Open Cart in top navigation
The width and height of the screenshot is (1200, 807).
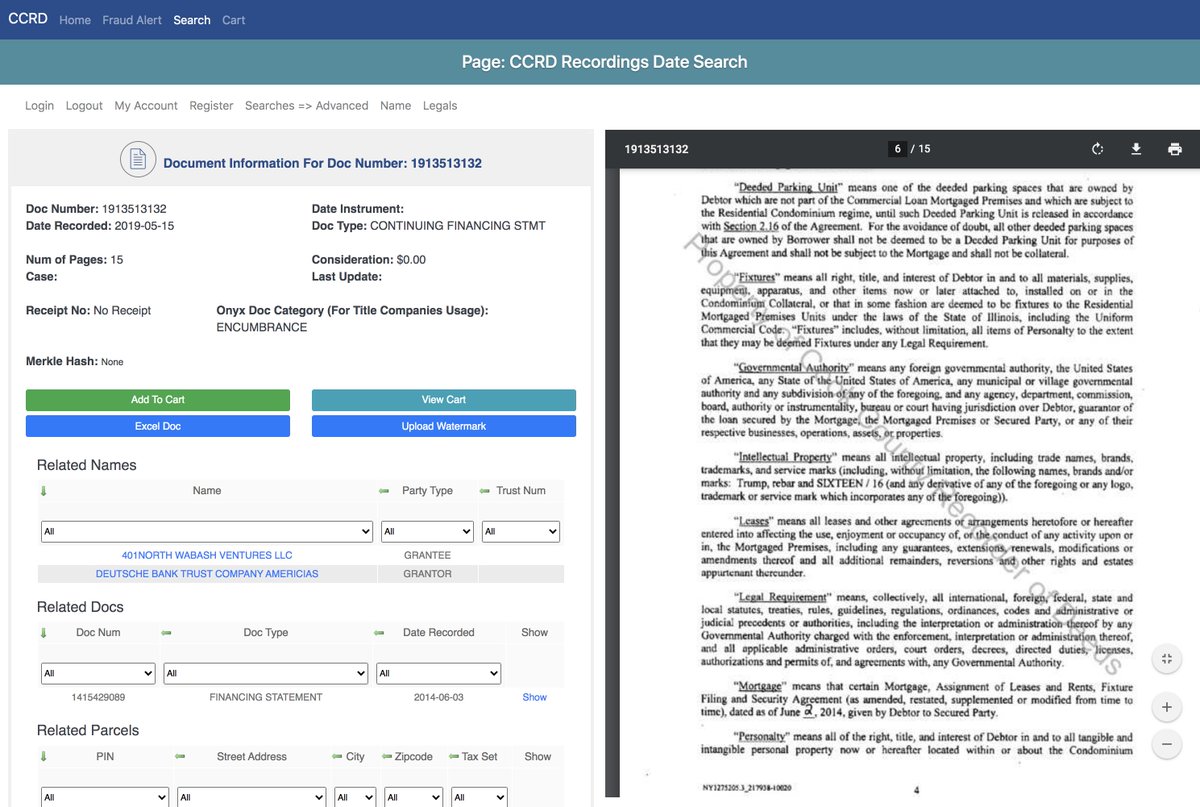(x=234, y=20)
